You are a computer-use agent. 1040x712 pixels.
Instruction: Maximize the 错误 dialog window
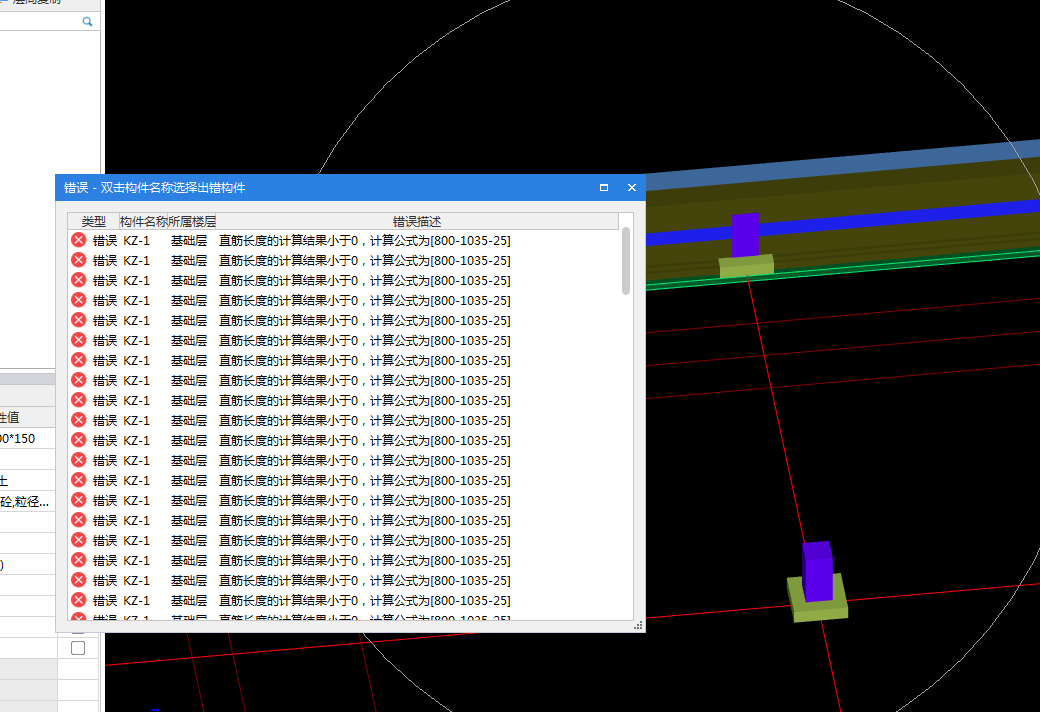click(x=604, y=188)
